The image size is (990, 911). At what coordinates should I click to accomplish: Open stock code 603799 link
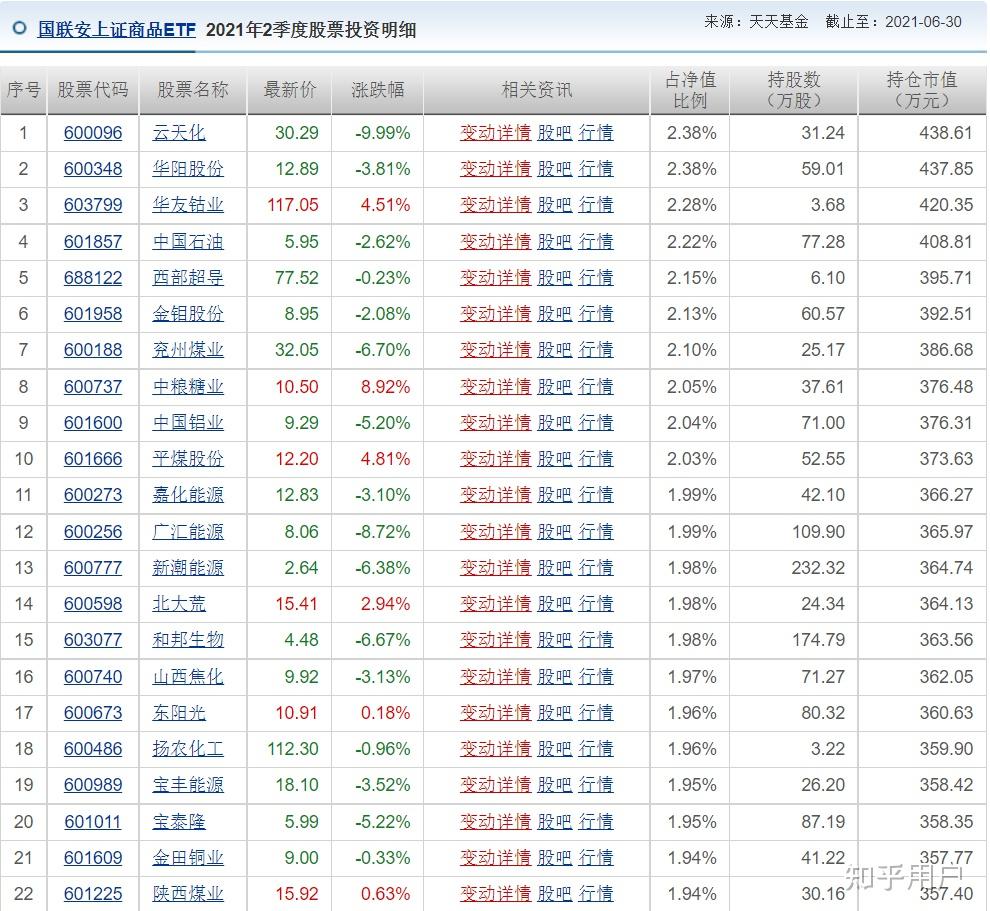93,205
